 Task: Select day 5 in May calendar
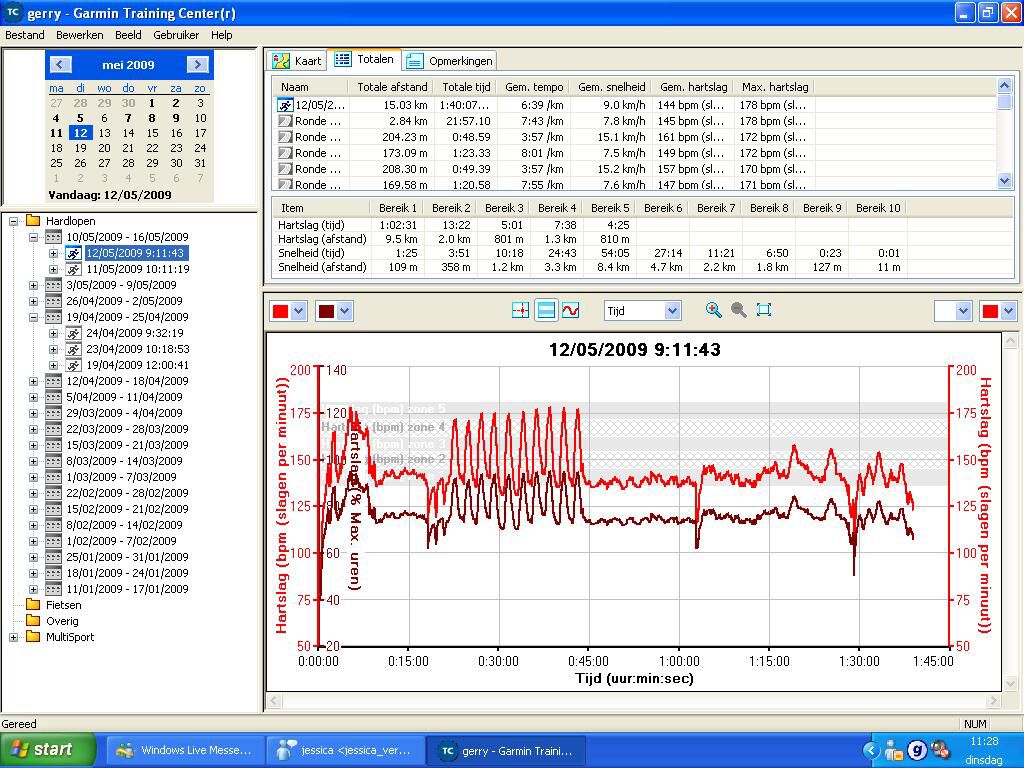click(80, 118)
